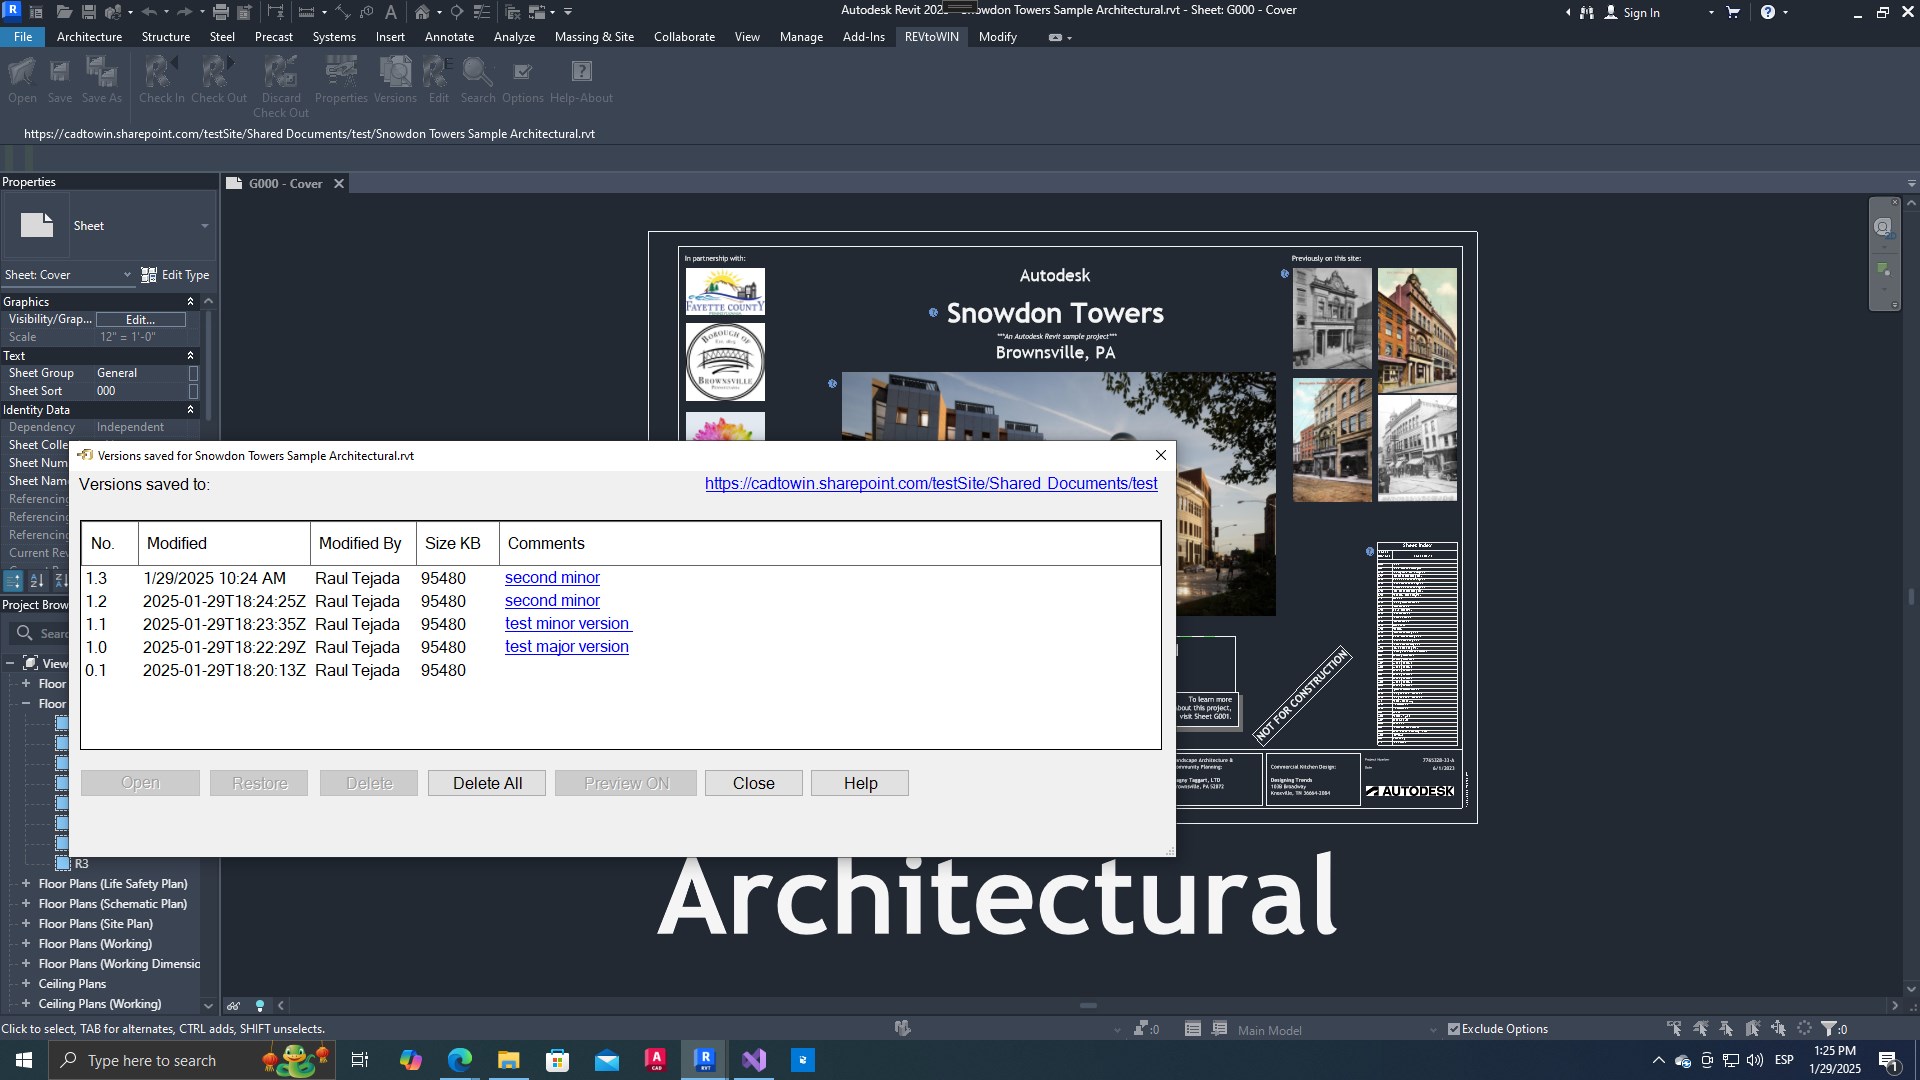This screenshot has width=1920, height=1080.
Task: Toggle the Sheet Sort parameter checkbox
Action: (193, 391)
